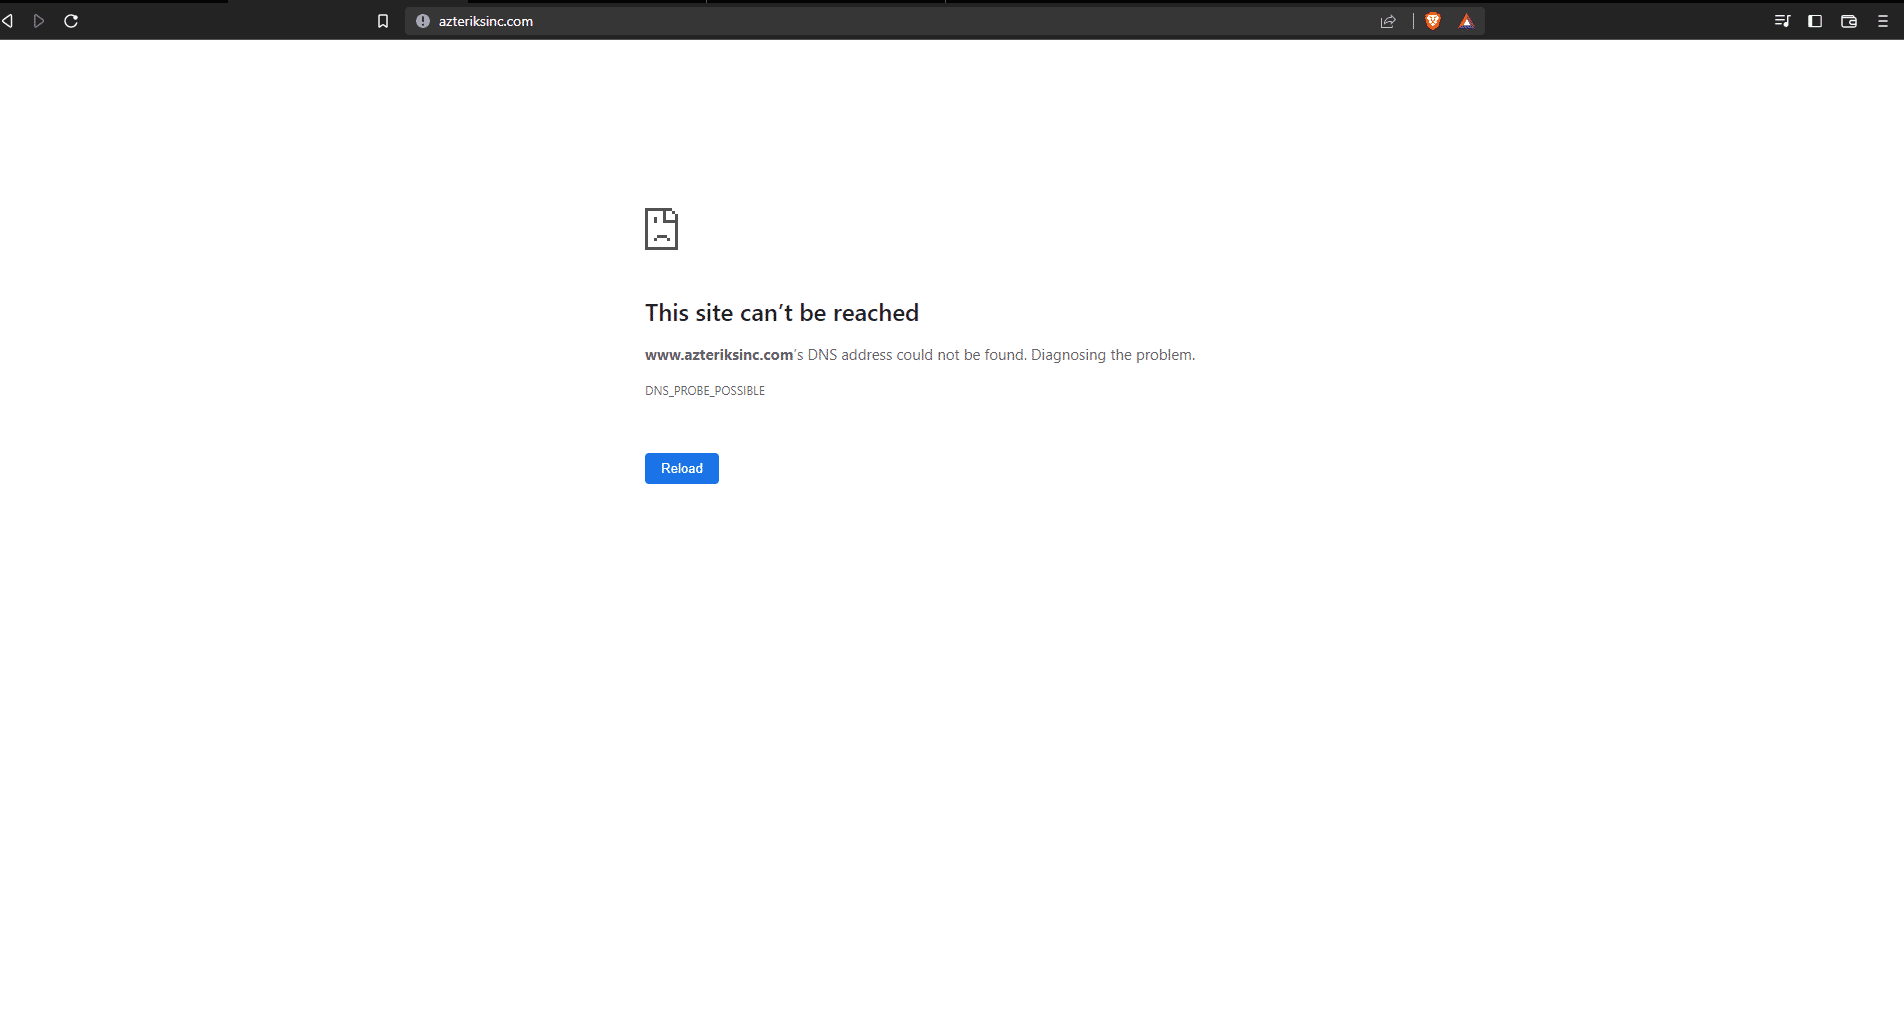Reload the page using toolbar refresh icon
Image resolution: width=1904 pixels, height=1018 pixels.
(71, 21)
